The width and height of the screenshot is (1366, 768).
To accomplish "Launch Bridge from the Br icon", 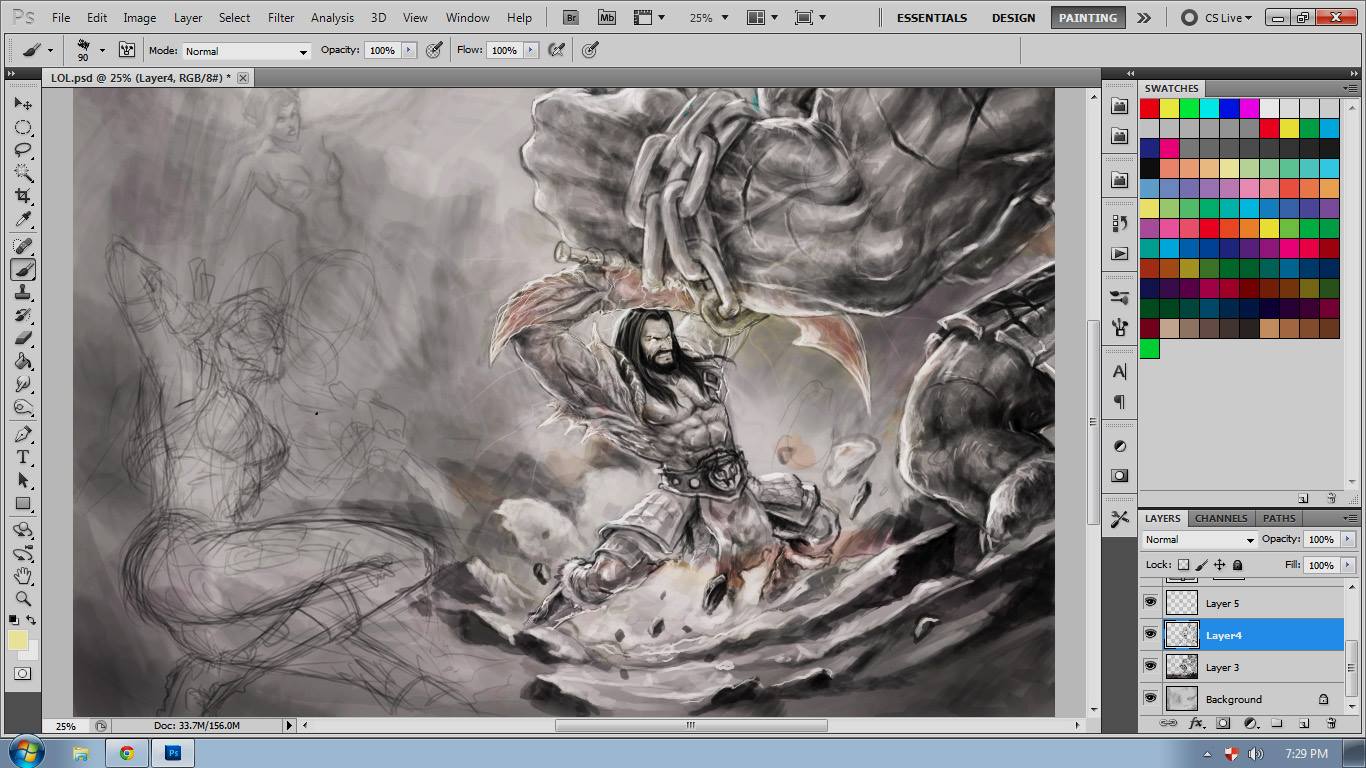I will click(x=570, y=17).
